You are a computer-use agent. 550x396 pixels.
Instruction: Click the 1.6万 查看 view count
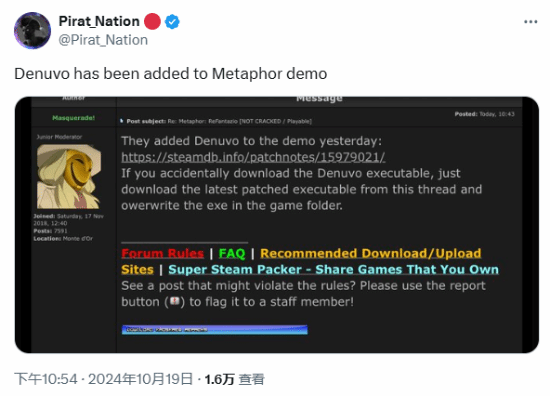point(235,379)
